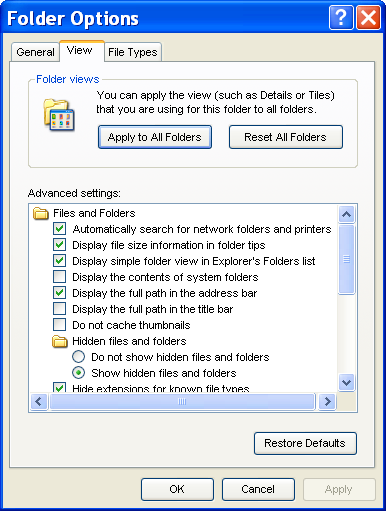Toggle Hide extensions for known file types
Screen dimensions: 386x511
[x=60, y=387]
